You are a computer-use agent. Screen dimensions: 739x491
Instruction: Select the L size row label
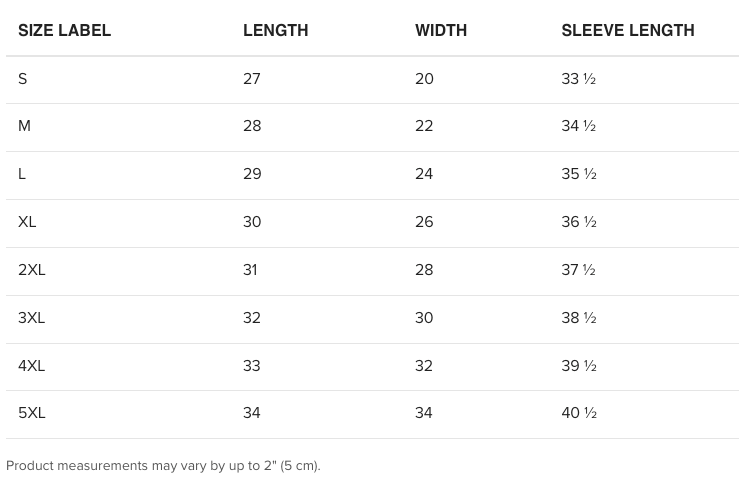pyautogui.click(x=22, y=174)
